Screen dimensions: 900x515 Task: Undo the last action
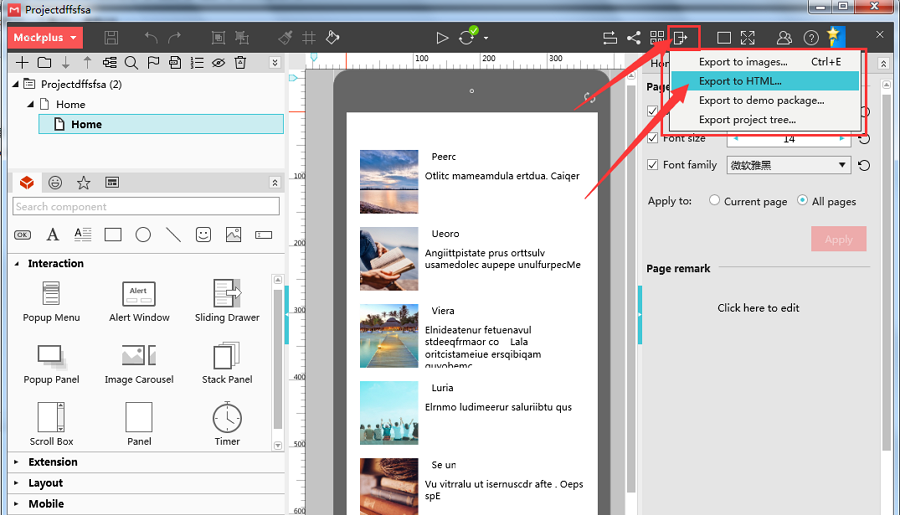click(151, 38)
